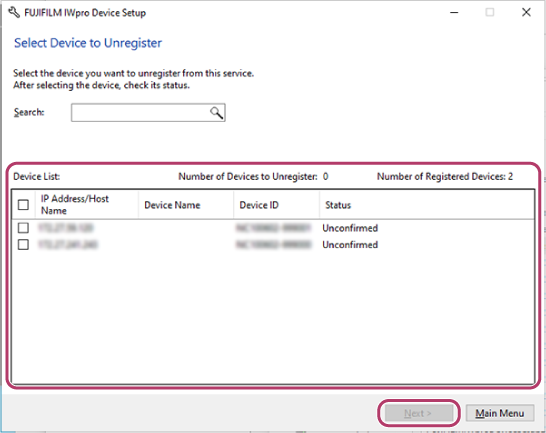Select the first device's Unconfirmed status cell
546x433 pixels.
click(x=350, y=228)
